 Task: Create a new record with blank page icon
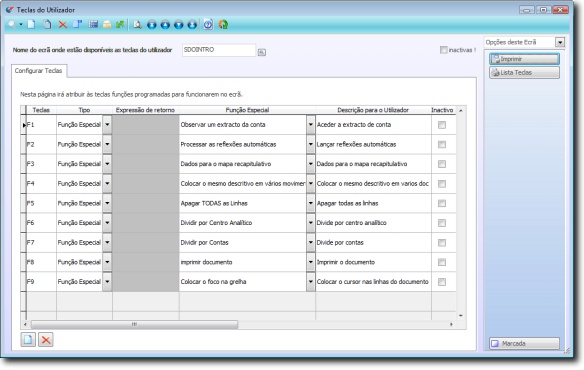[32, 25]
